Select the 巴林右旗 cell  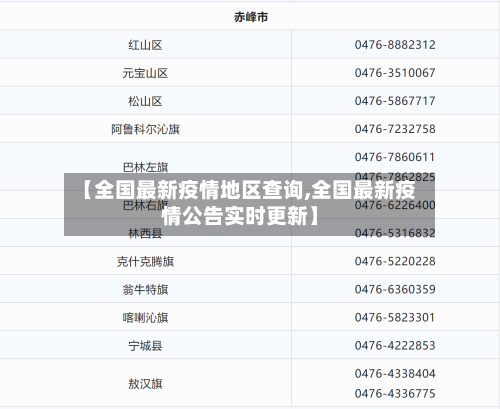pyautogui.click(x=145, y=205)
